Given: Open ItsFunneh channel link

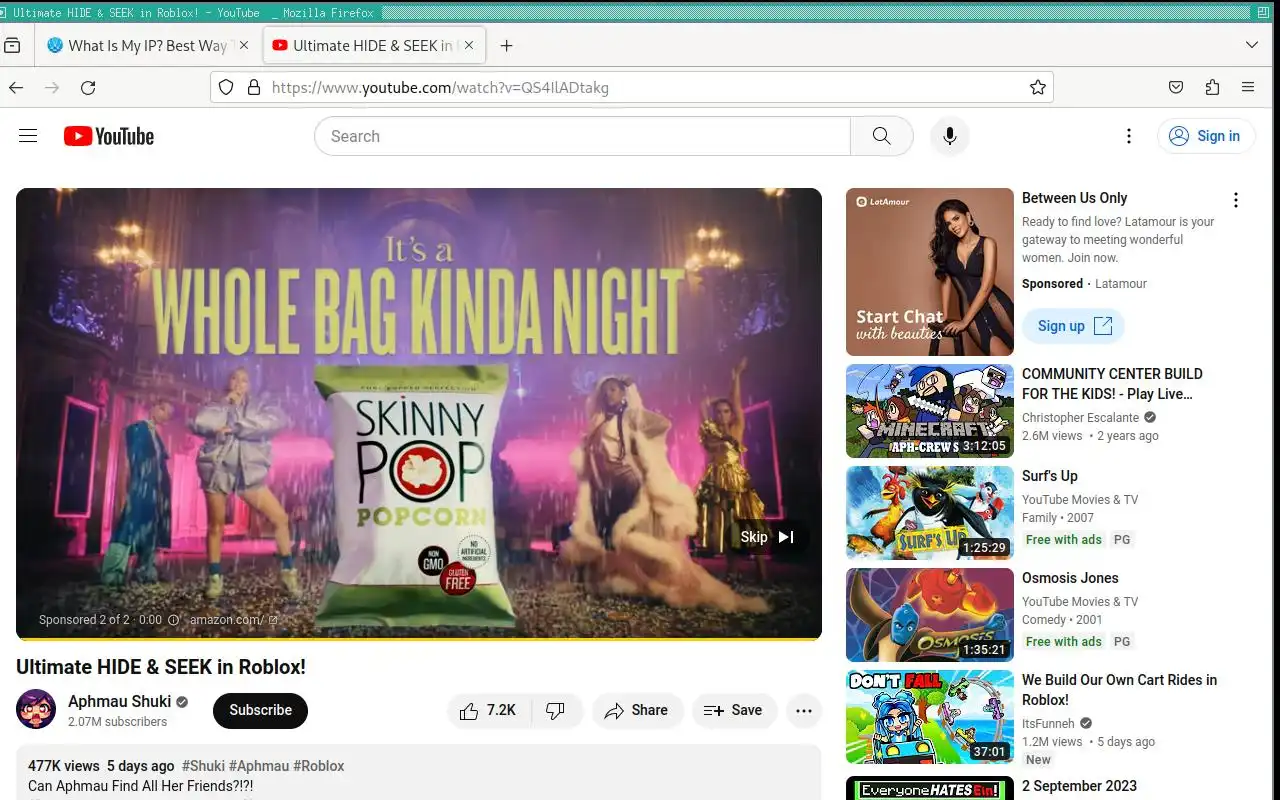Looking at the screenshot, I should pos(1048,724).
